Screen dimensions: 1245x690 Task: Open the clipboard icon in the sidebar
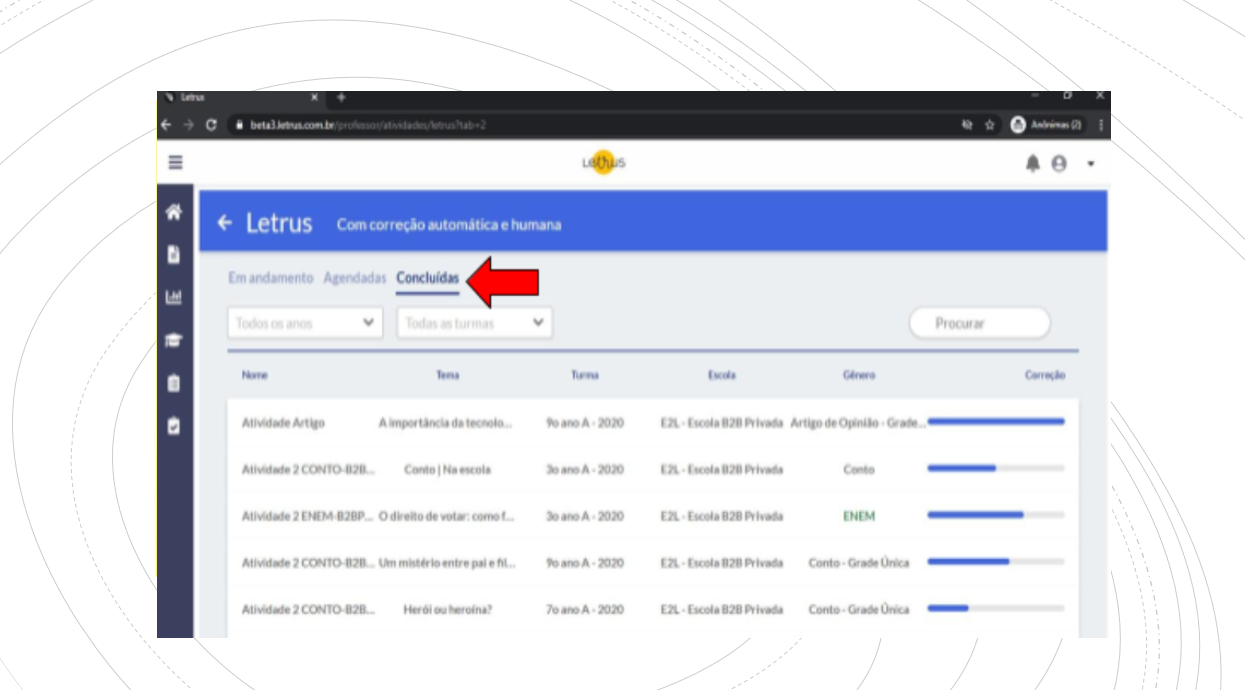(x=174, y=382)
